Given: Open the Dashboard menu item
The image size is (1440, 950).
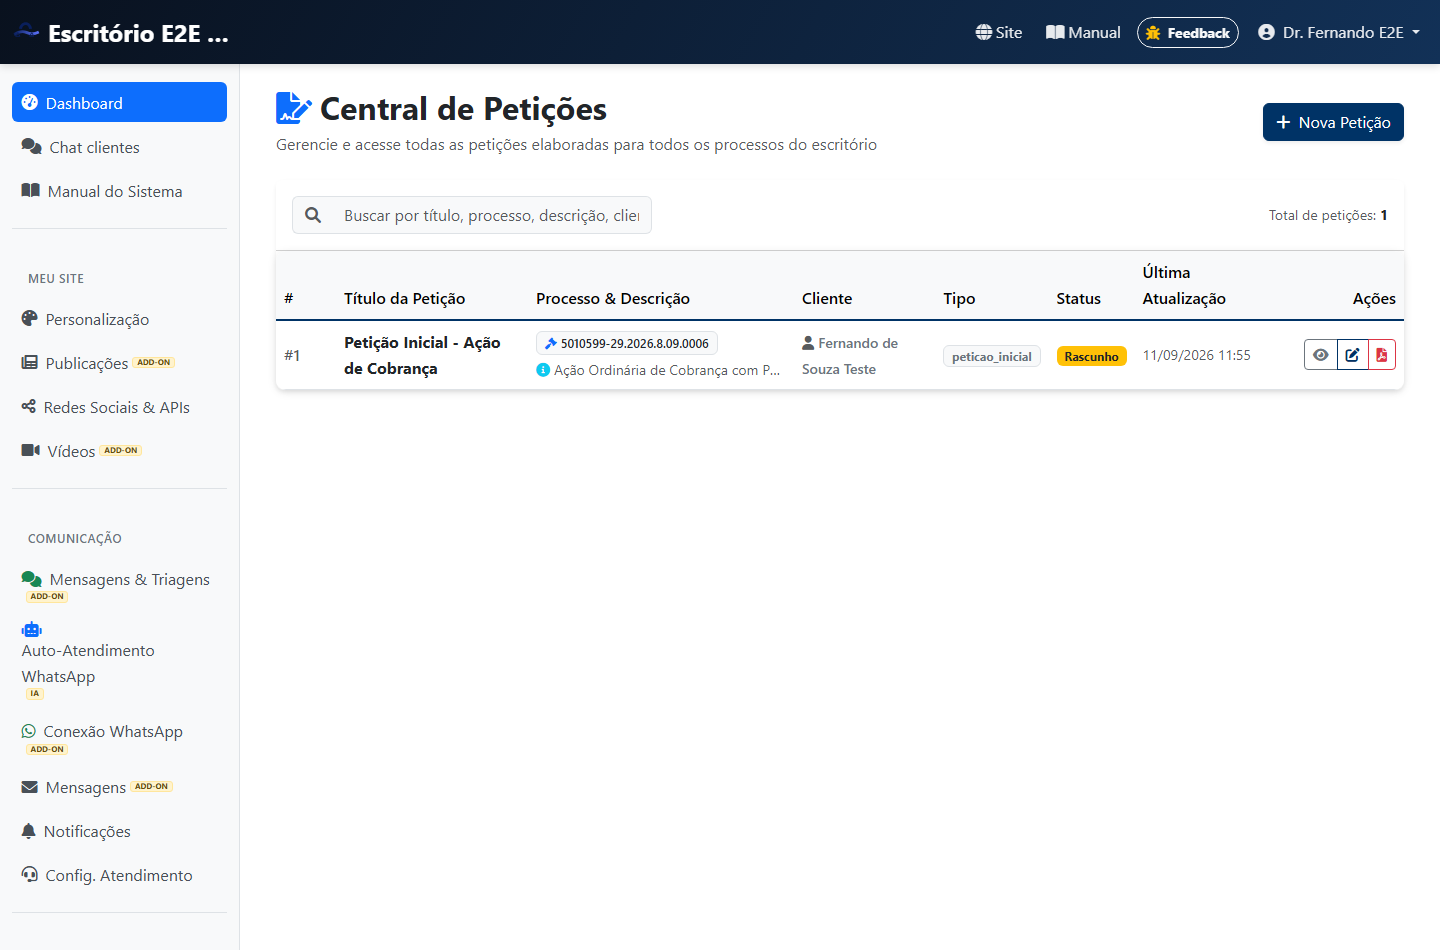Looking at the screenshot, I should click(x=119, y=102).
